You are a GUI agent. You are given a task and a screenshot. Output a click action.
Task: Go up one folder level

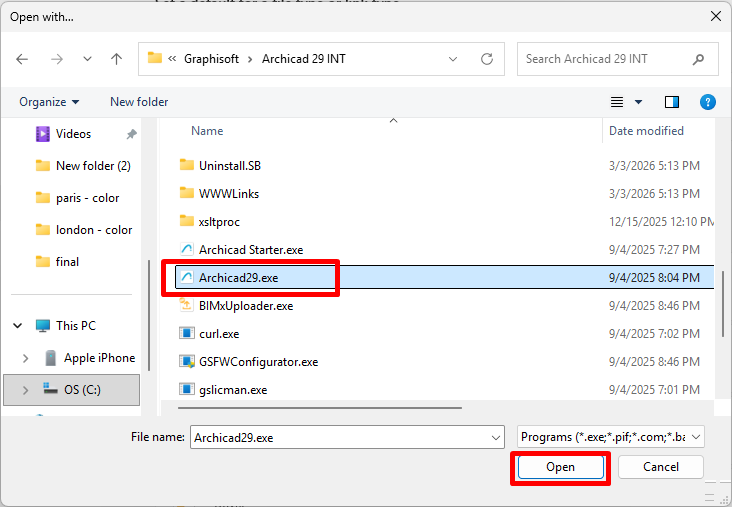pyautogui.click(x=116, y=59)
